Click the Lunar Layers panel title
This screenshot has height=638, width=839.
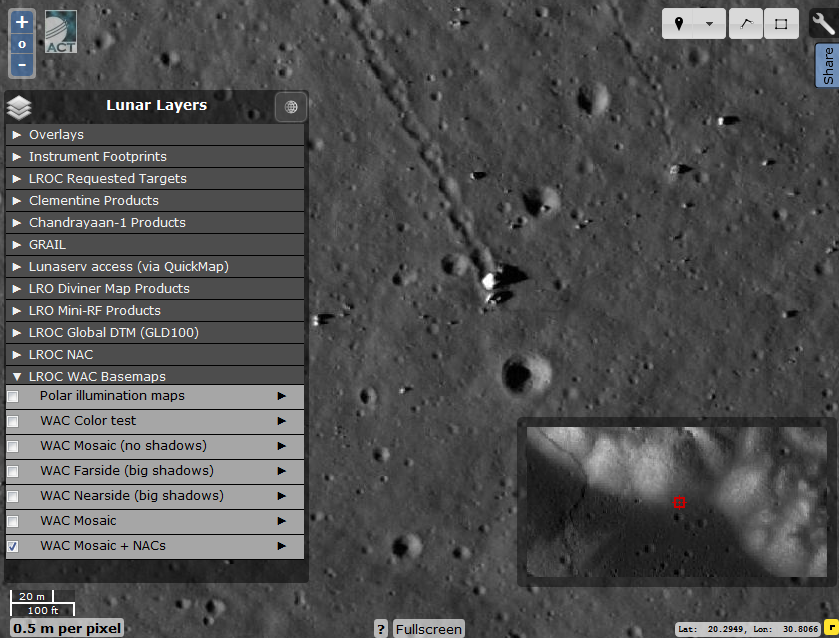(x=156, y=105)
